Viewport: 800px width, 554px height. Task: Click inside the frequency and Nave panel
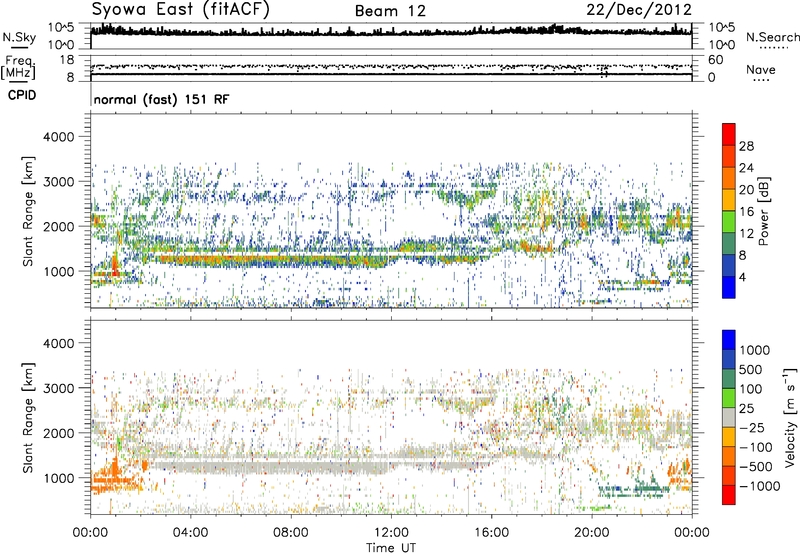(391, 68)
